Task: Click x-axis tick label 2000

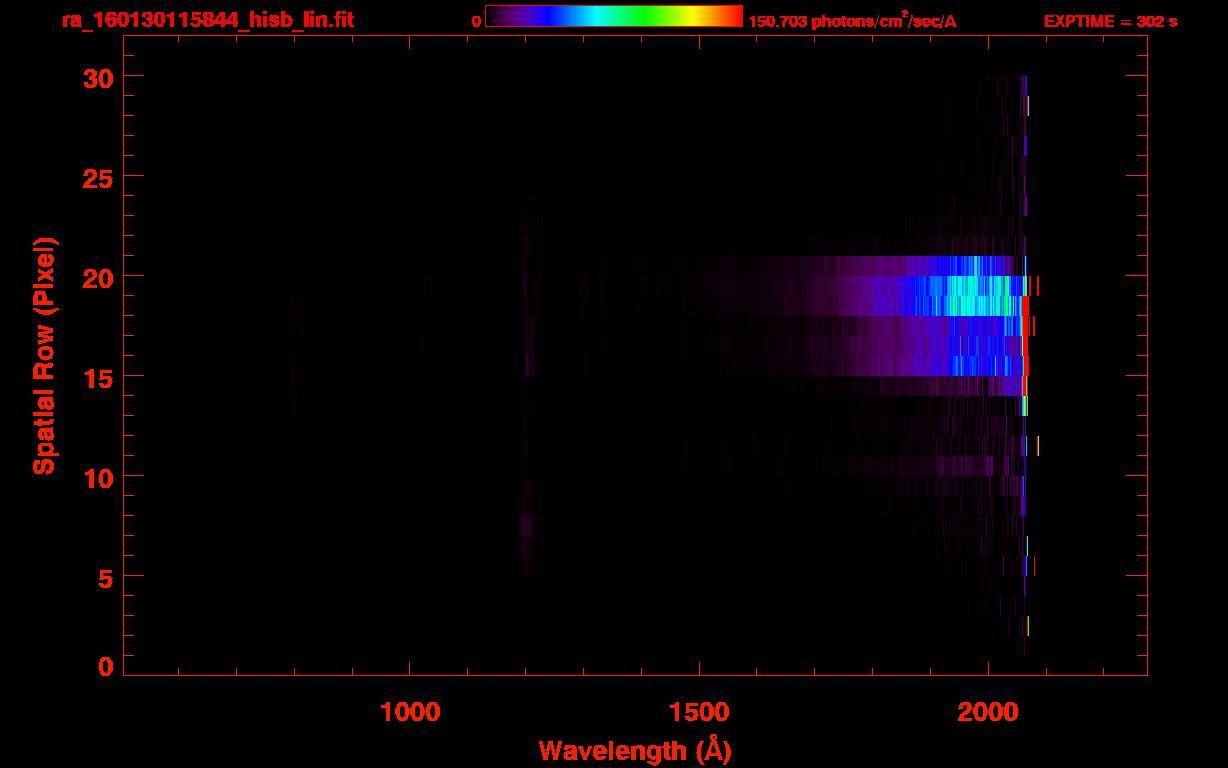Action: pyautogui.click(x=988, y=711)
